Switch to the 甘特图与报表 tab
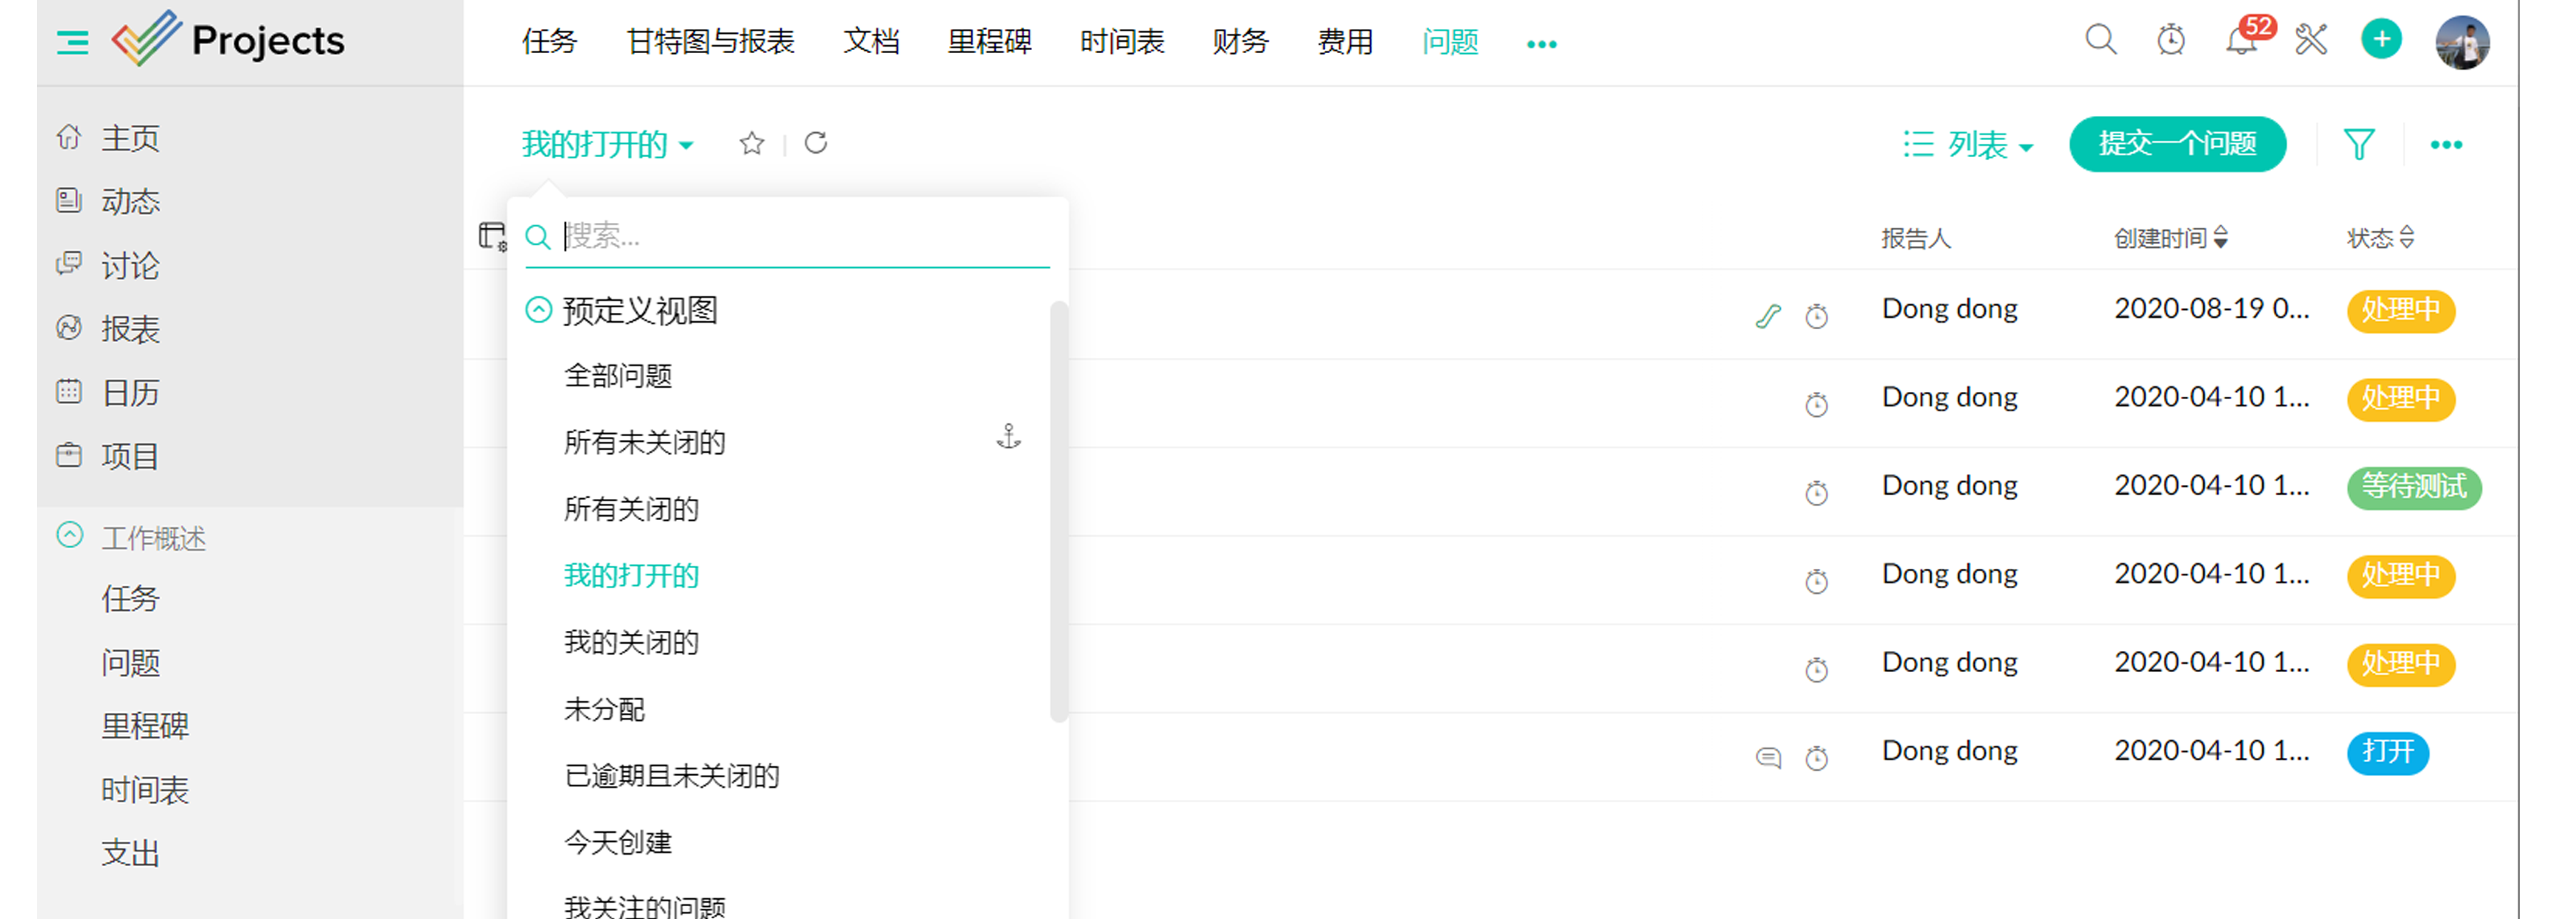Image resolution: width=2576 pixels, height=919 pixels. pyautogui.click(x=710, y=42)
